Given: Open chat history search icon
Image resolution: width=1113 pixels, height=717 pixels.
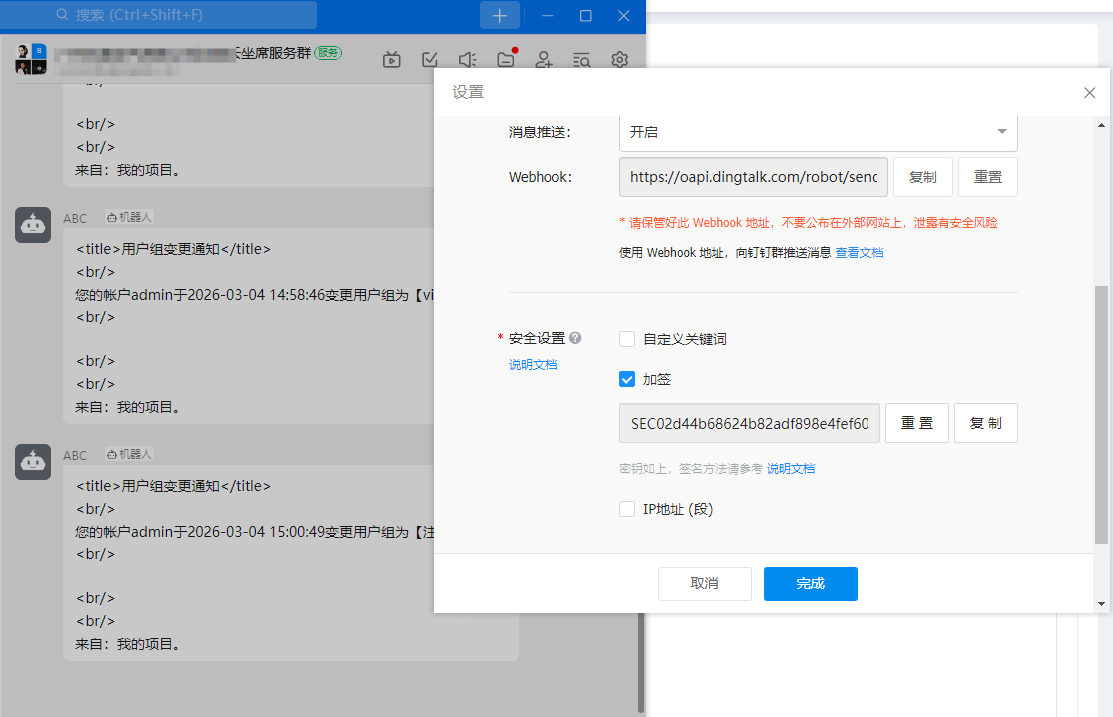Looking at the screenshot, I should (x=581, y=60).
